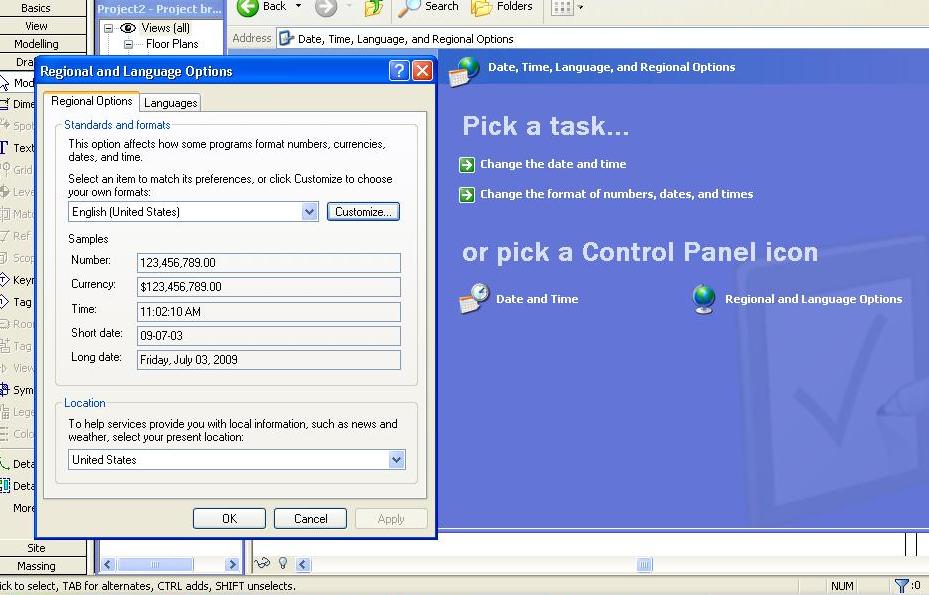This screenshot has width=929, height=595.
Task: Open Search in the Control Panel toolbar
Action: (428, 7)
